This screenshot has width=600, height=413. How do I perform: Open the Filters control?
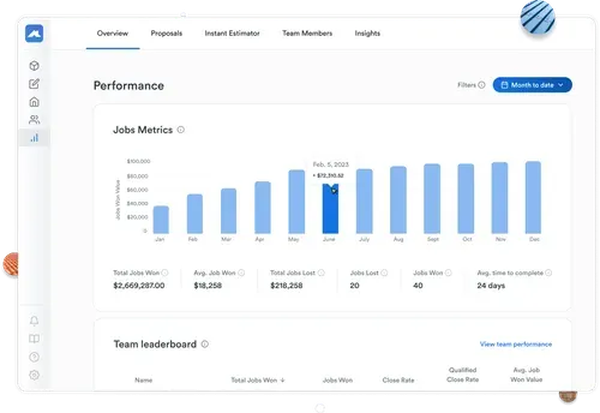[470, 86]
